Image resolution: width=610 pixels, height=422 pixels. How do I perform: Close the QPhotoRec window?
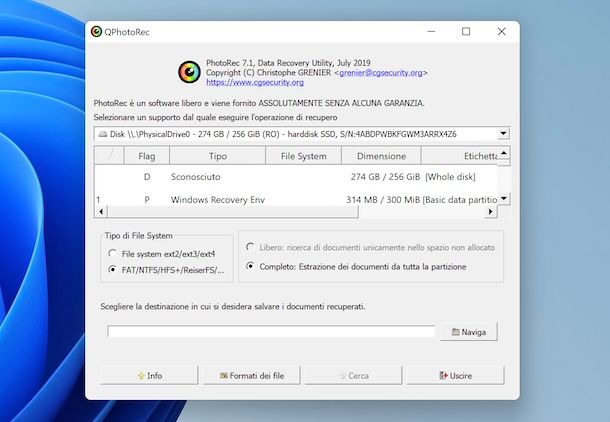coord(501,32)
